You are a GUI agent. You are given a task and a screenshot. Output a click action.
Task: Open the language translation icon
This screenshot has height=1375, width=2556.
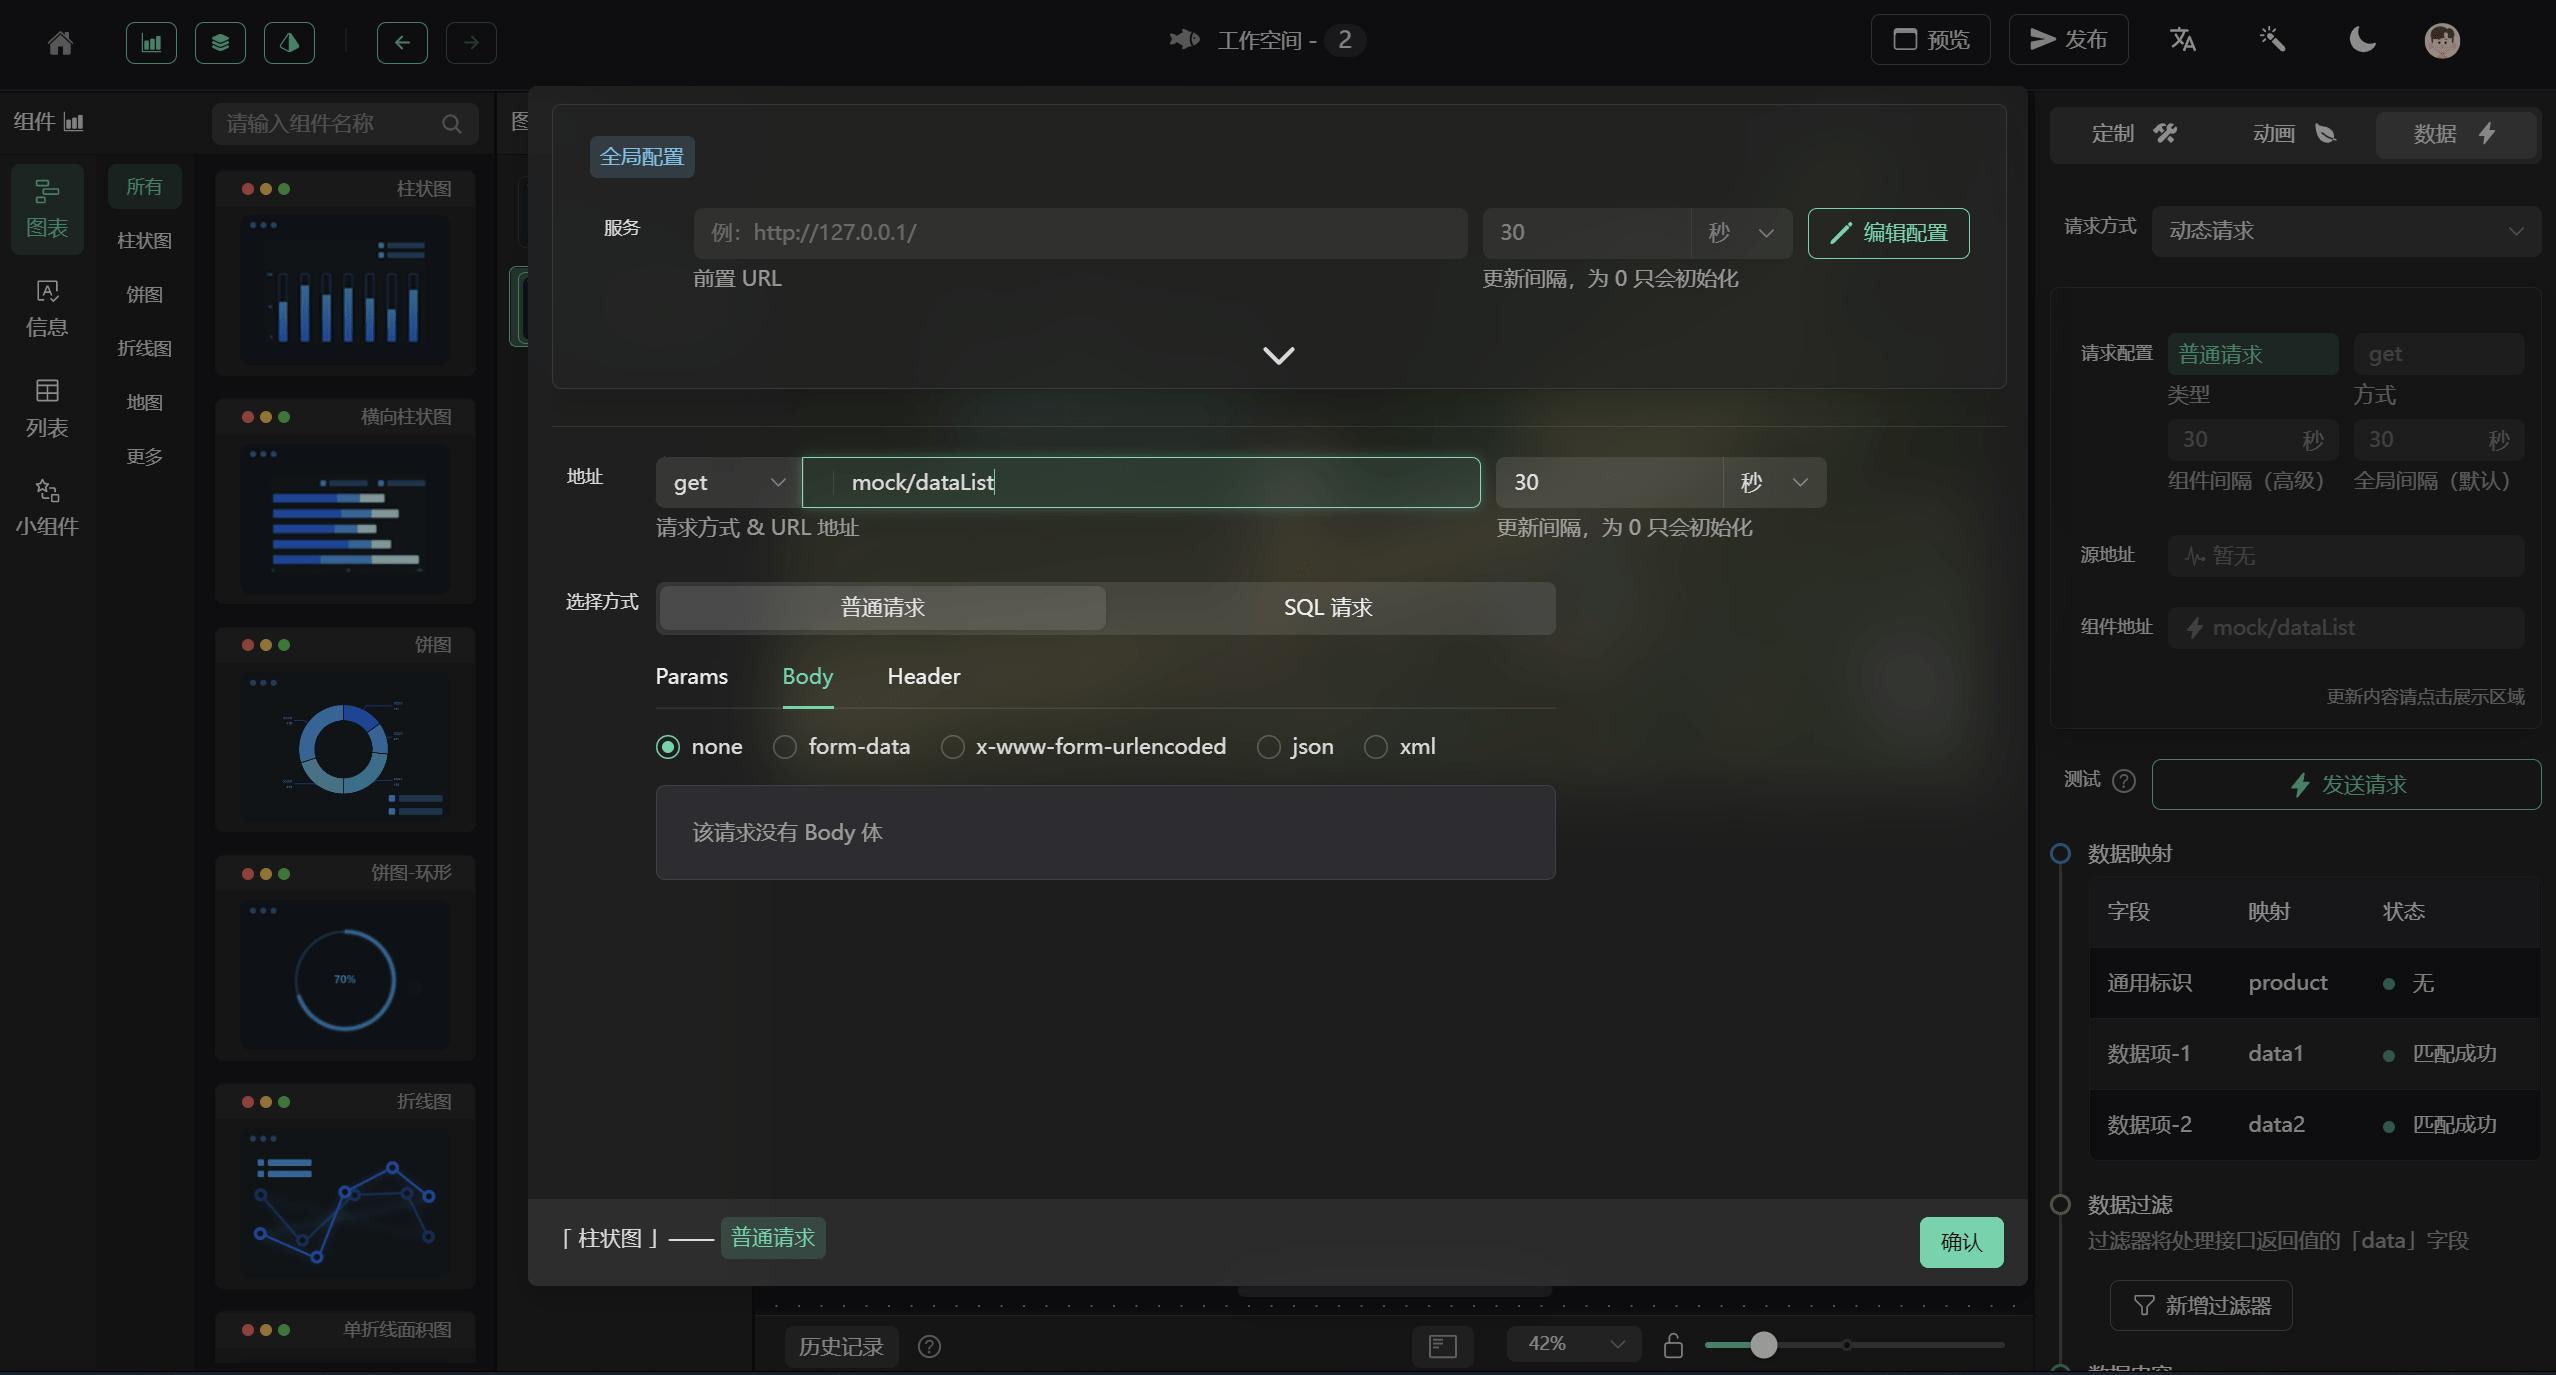pyautogui.click(x=2182, y=40)
